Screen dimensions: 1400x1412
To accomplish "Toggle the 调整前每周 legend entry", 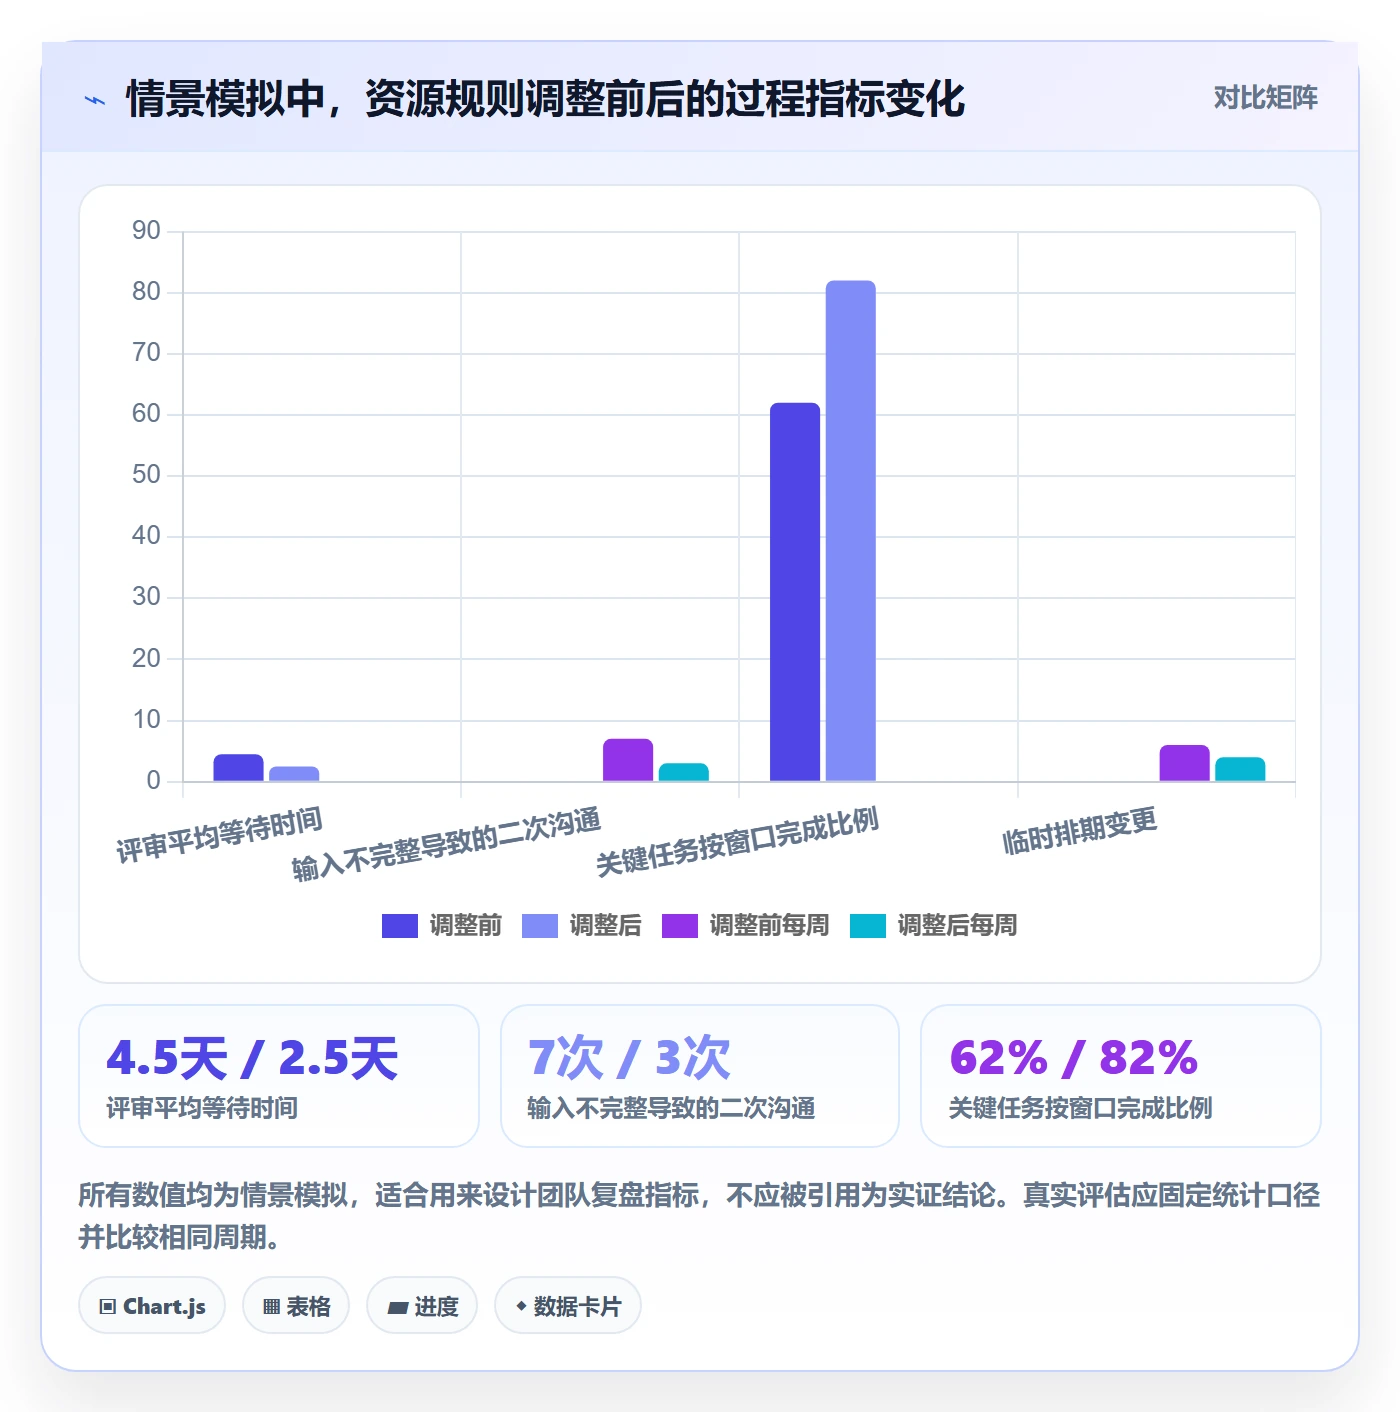I will point(746,926).
